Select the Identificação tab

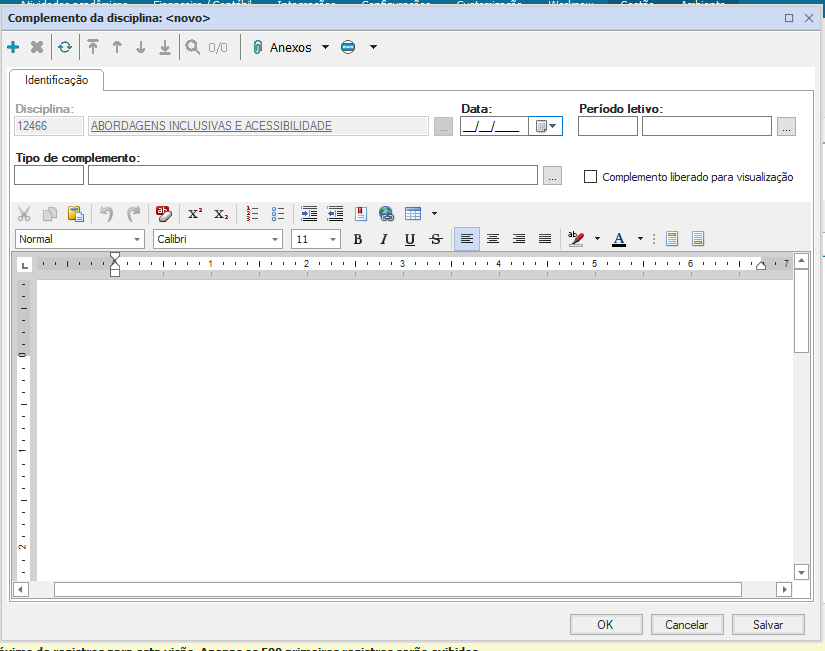point(57,80)
